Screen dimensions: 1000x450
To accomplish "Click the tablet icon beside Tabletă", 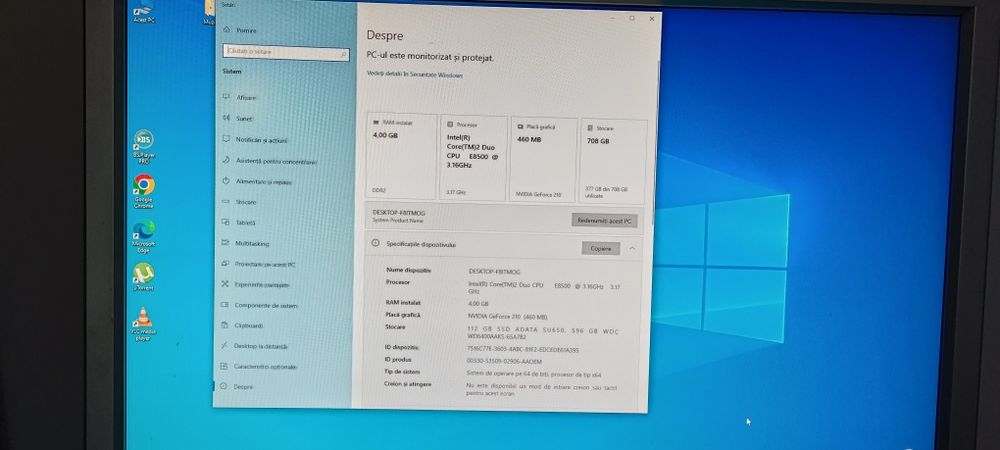I will pos(225,222).
